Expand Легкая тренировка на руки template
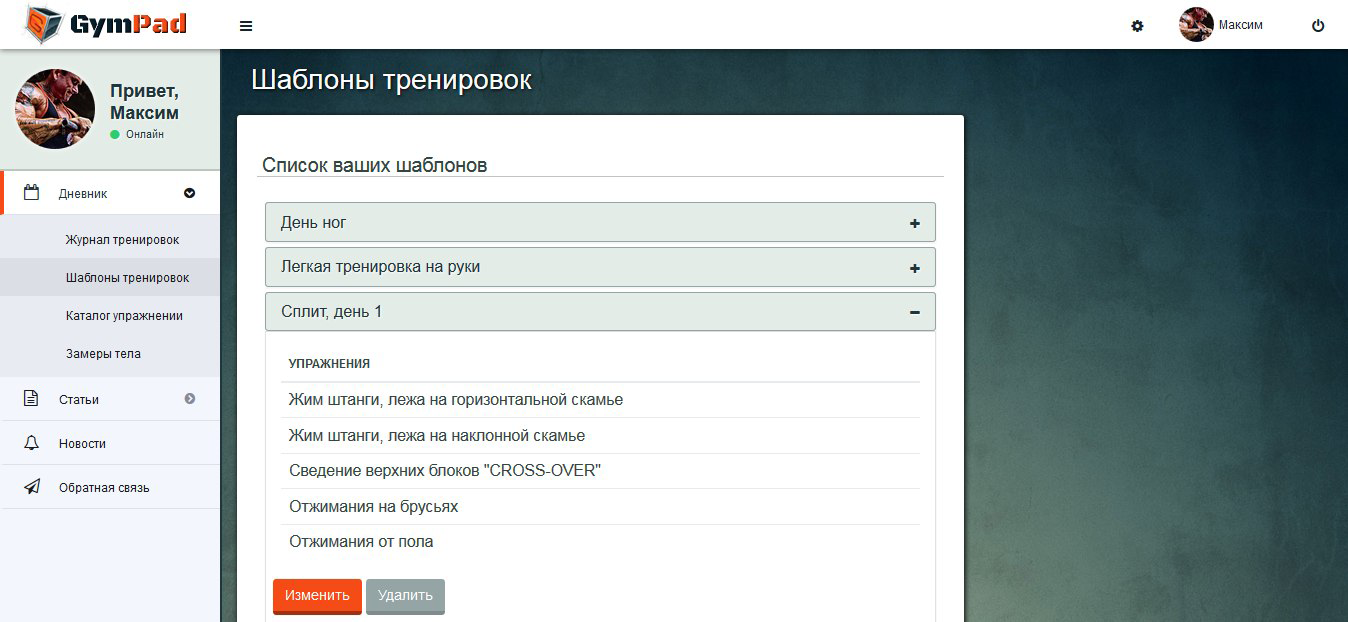 (x=914, y=268)
